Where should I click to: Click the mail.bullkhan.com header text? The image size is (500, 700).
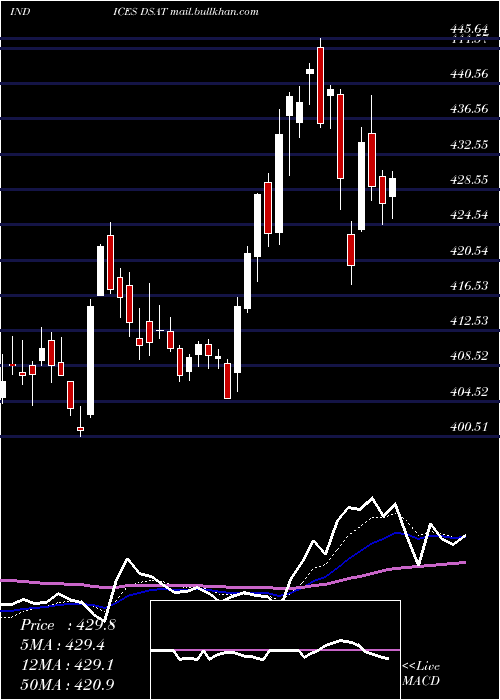click(x=214, y=12)
